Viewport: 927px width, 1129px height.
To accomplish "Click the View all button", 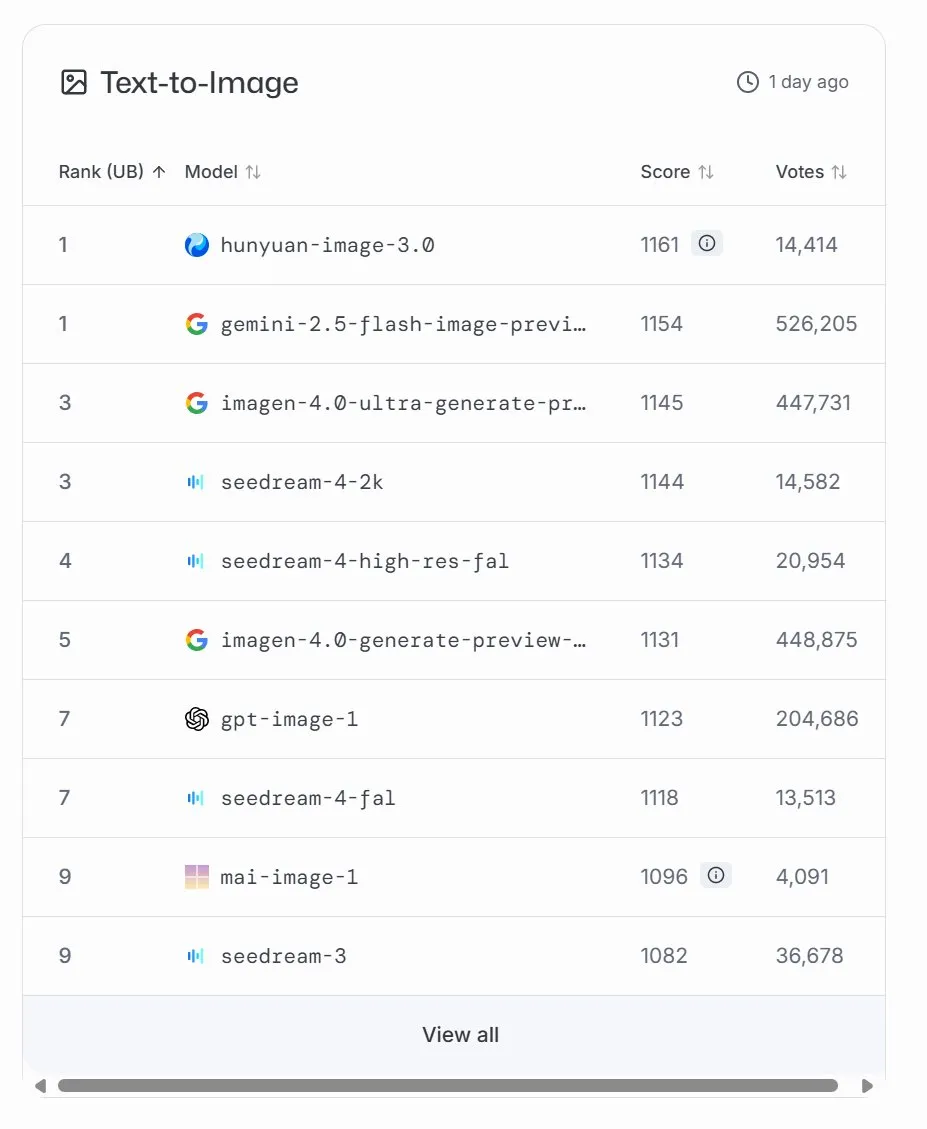I will [x=461, y=1035].
